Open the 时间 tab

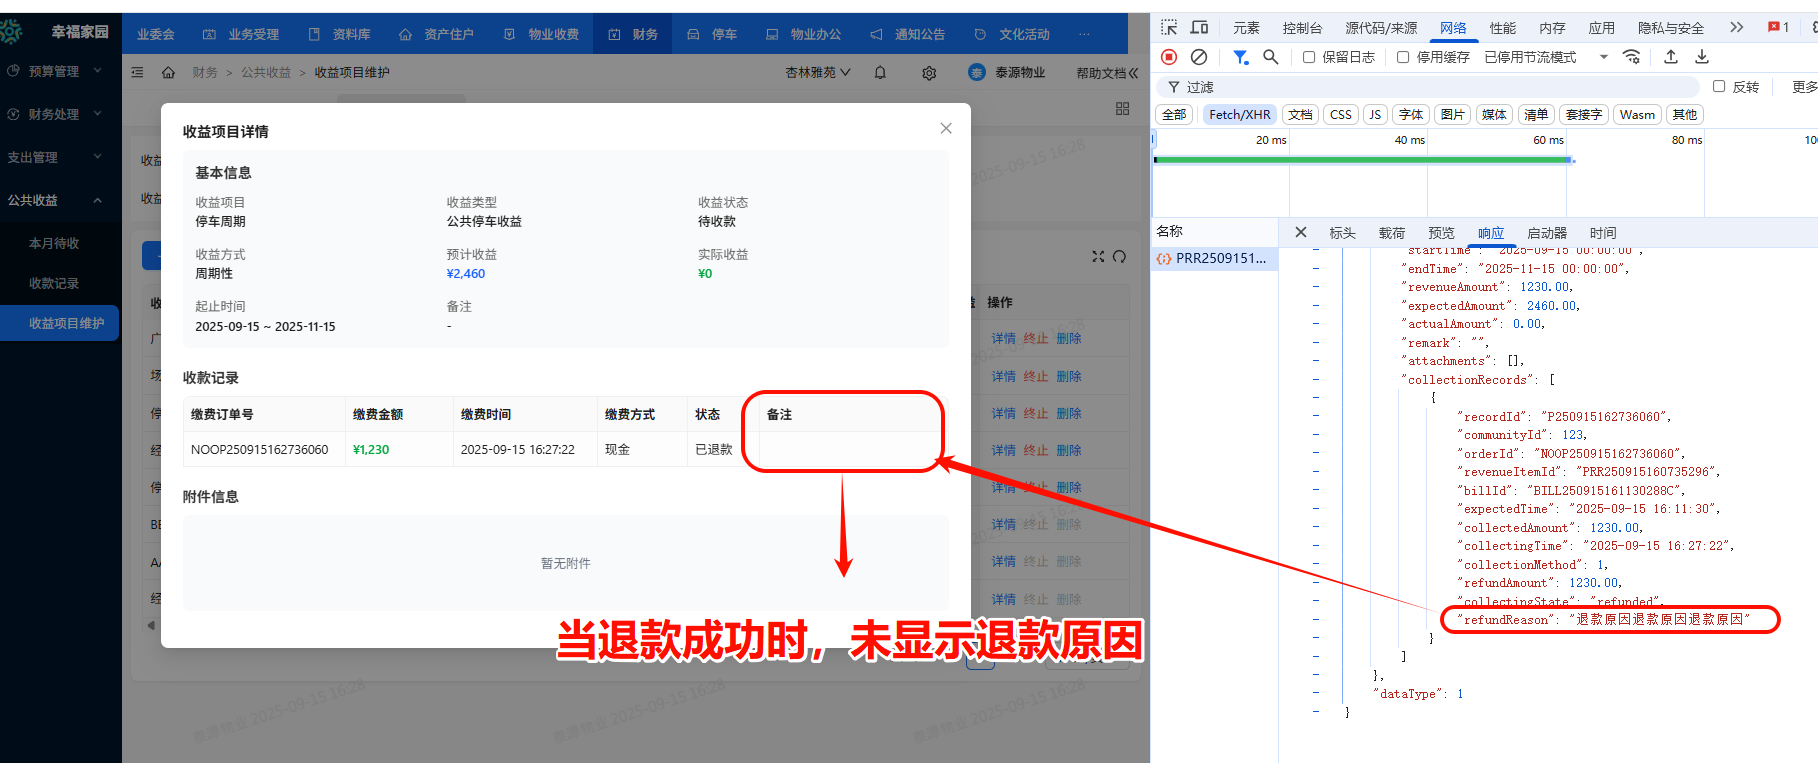1603,233
